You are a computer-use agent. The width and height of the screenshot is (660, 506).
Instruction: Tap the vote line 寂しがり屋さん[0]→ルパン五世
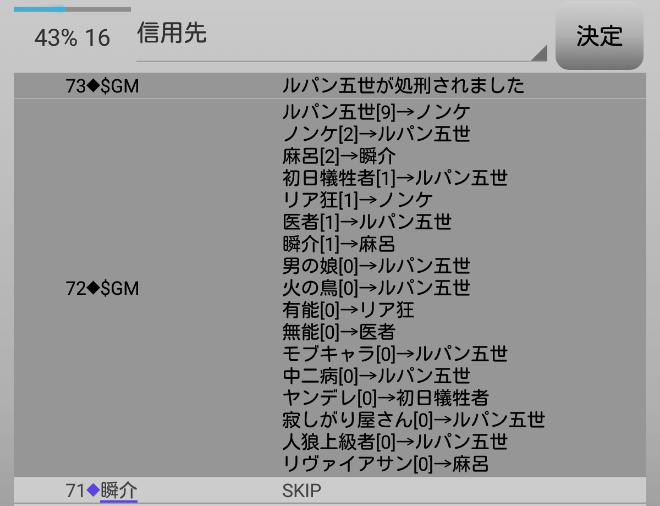pyautogui.click(x=413, y=420)
